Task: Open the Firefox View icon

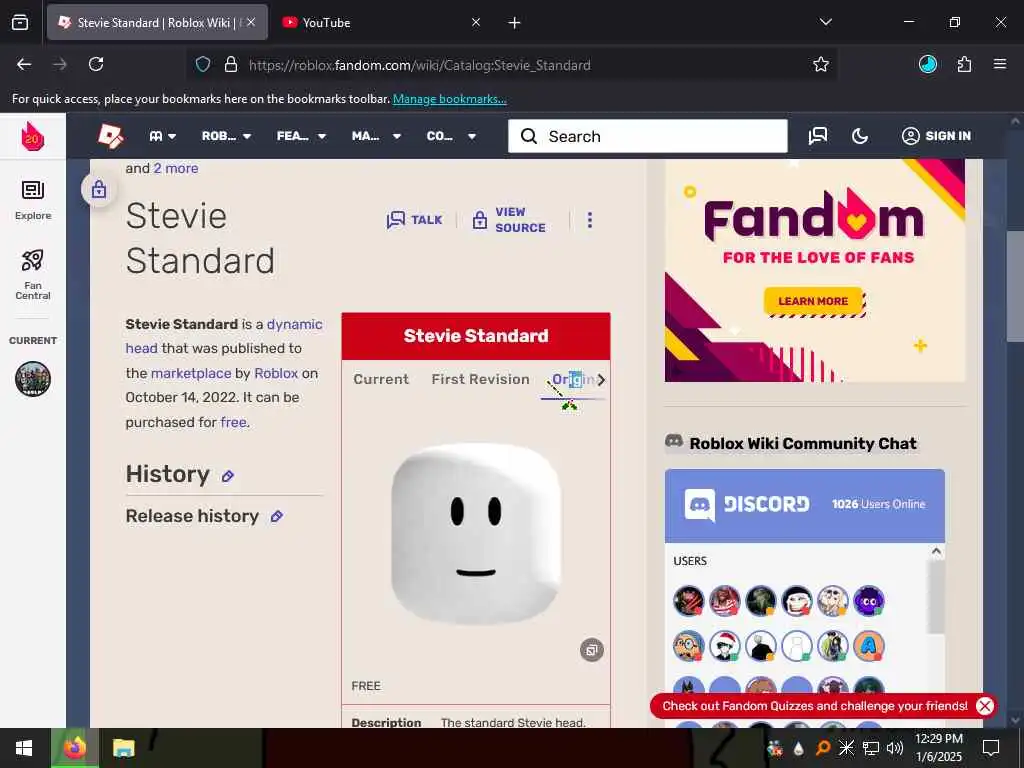Action: 20,22
